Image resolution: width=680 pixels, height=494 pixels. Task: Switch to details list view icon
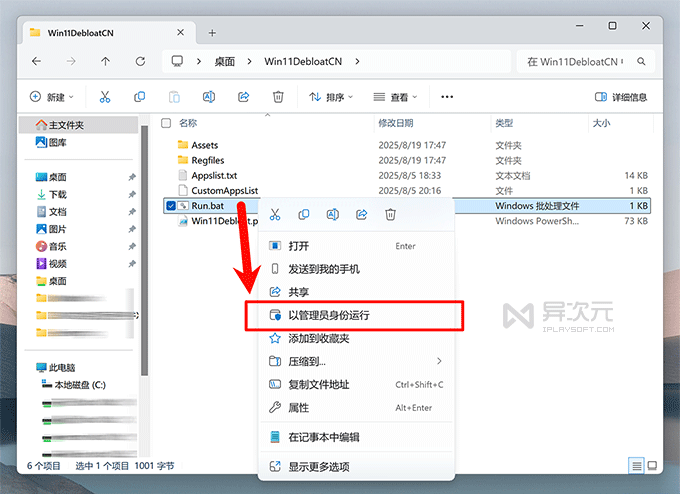pos(636,466)
